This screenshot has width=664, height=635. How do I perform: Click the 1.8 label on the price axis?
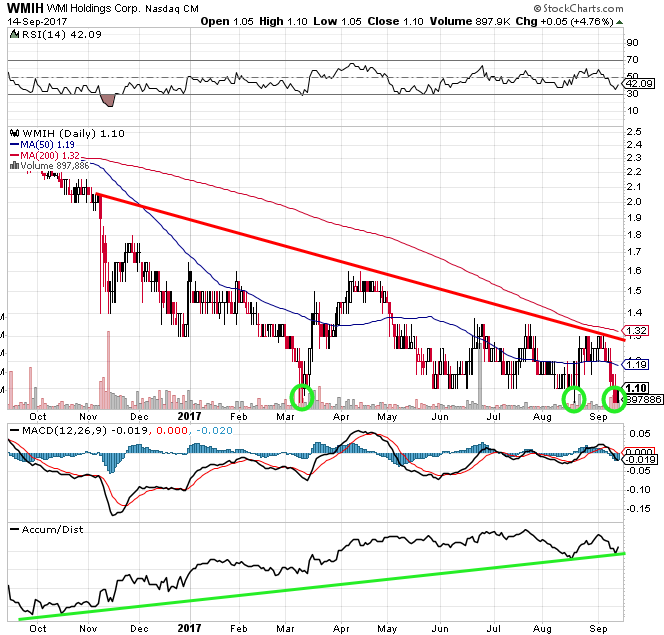point(634,235)
